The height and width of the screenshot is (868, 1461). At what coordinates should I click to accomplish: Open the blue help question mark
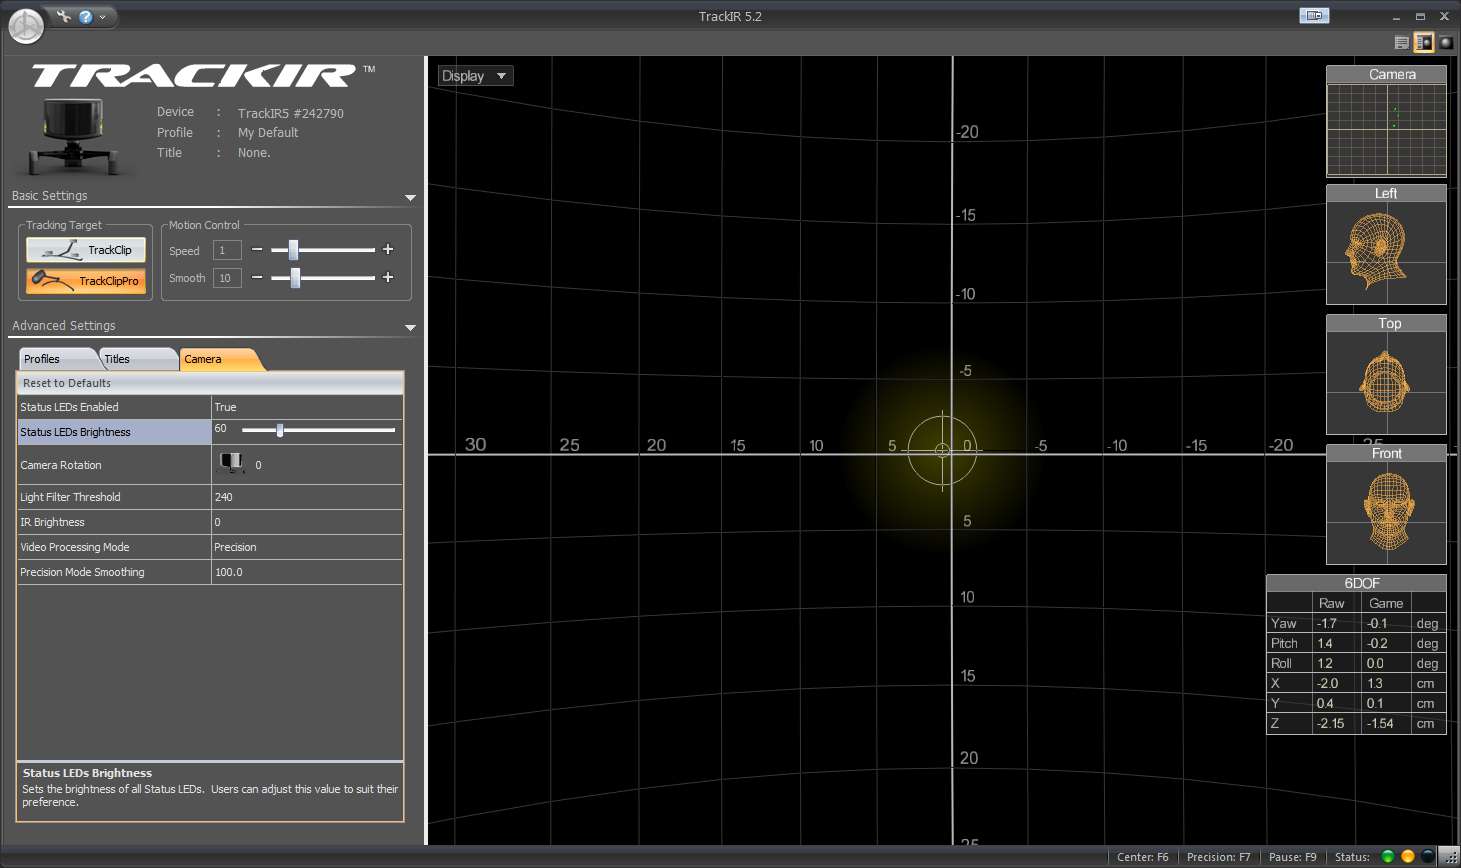(x=86, y=17)
